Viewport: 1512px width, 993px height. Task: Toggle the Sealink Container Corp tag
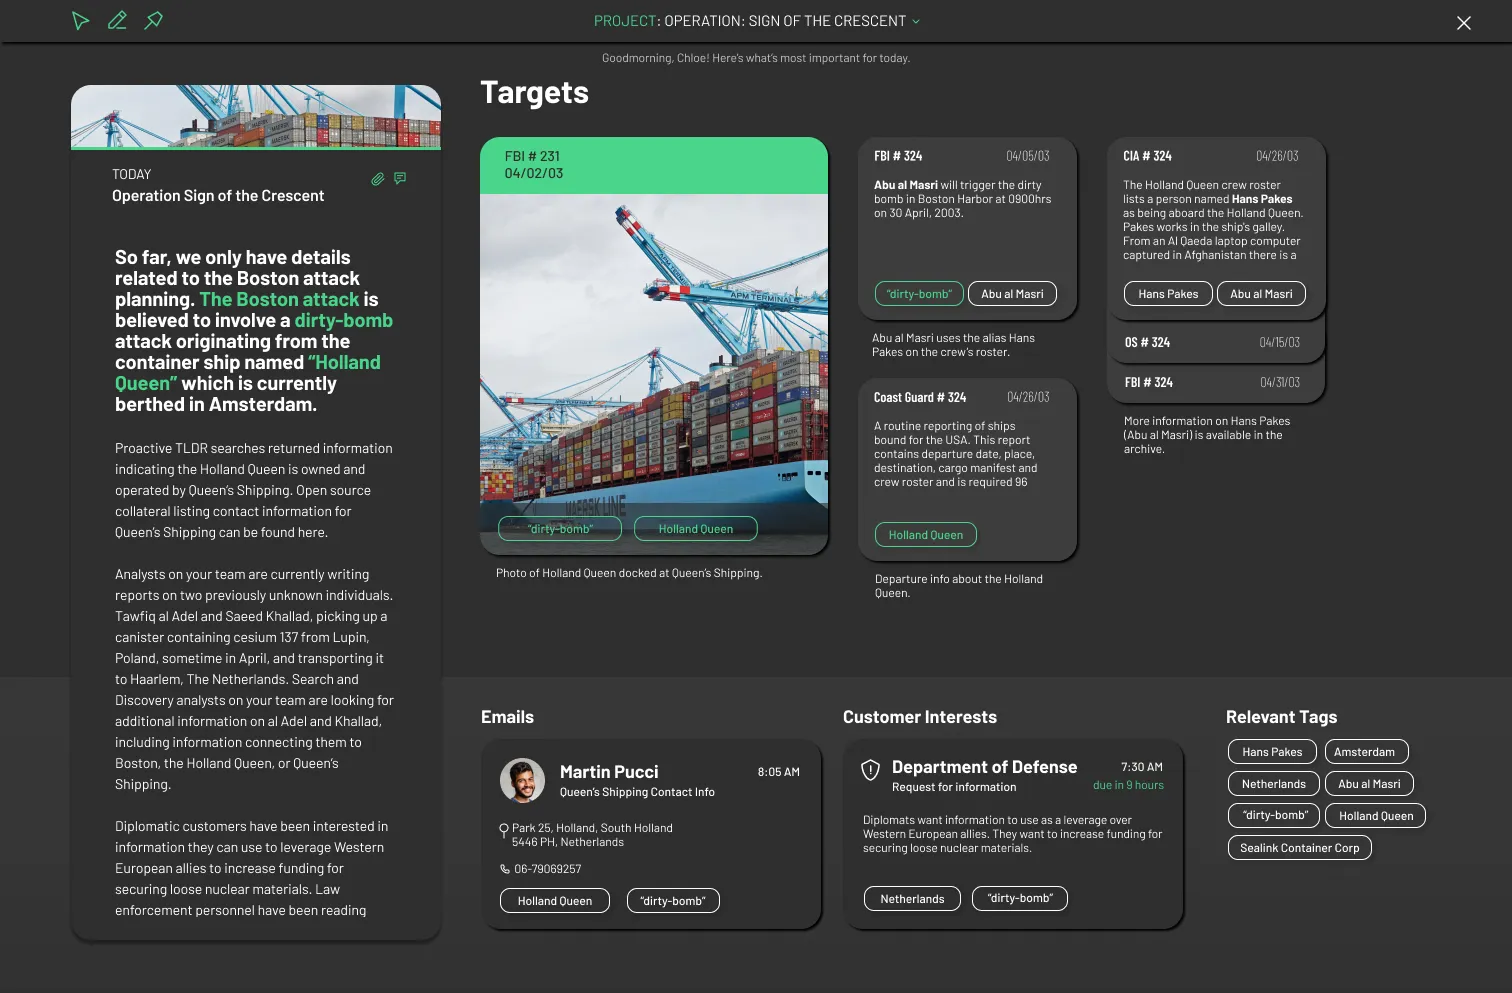[x=1299, y=848]
